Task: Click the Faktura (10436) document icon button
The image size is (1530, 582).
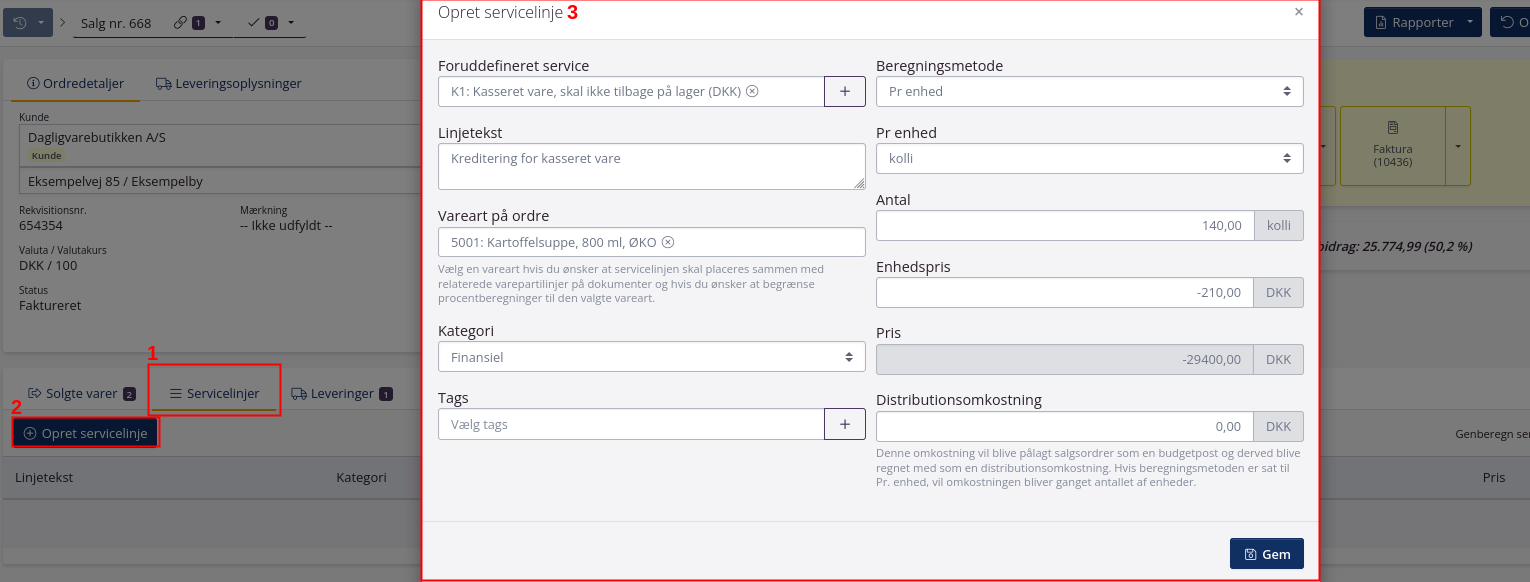Action: pyautogui.click(x=1392, y=146)
